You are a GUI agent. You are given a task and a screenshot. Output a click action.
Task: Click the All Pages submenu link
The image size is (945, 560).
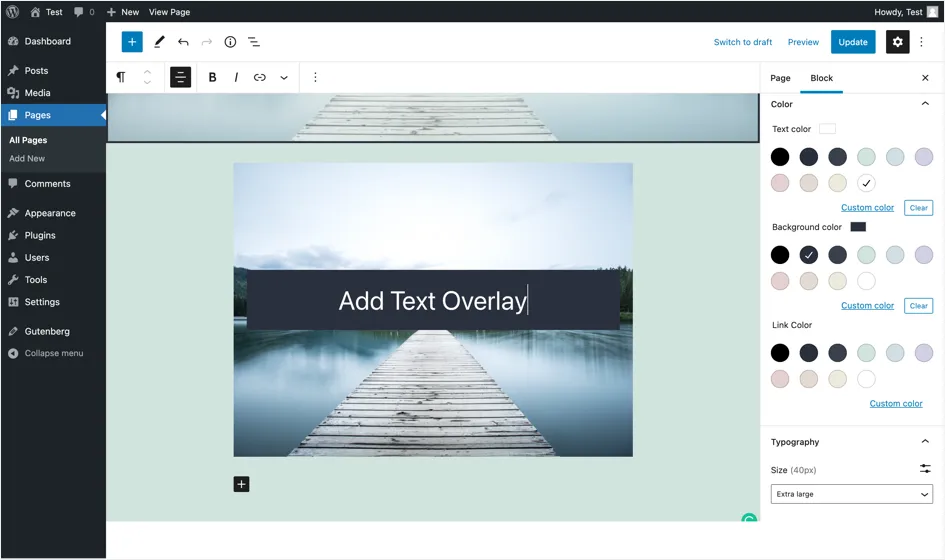point(28,140)
